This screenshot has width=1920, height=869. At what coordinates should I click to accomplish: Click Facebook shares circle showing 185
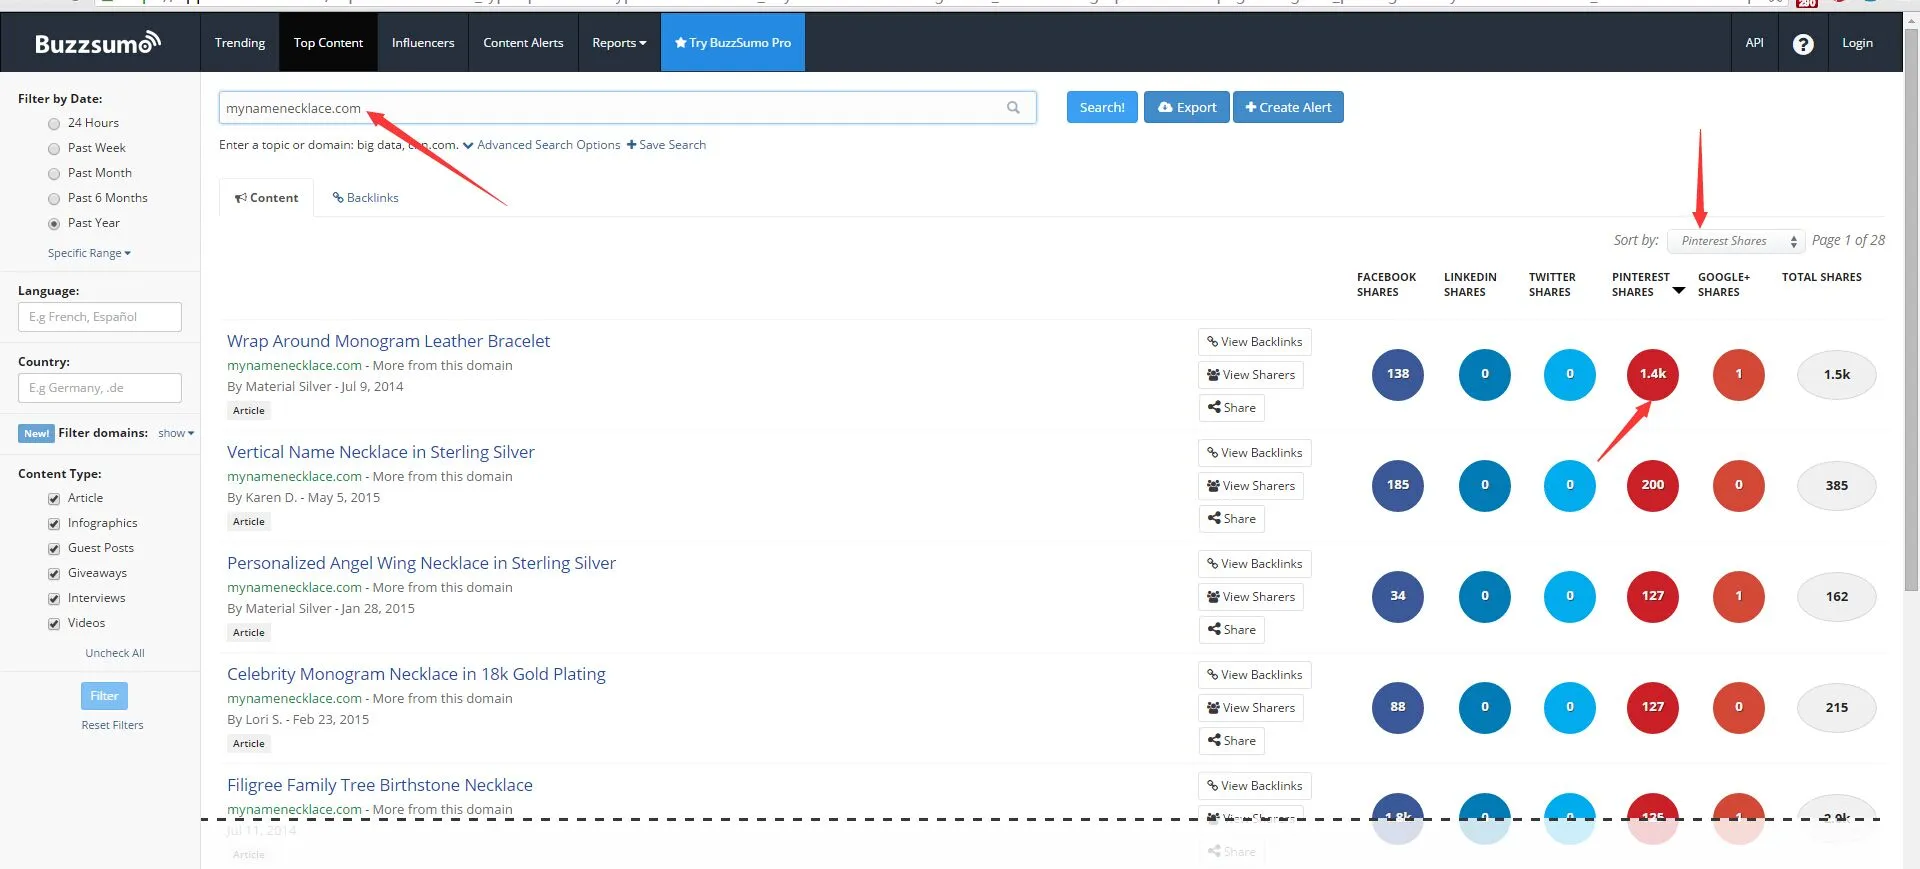(x=1398, y=486)
